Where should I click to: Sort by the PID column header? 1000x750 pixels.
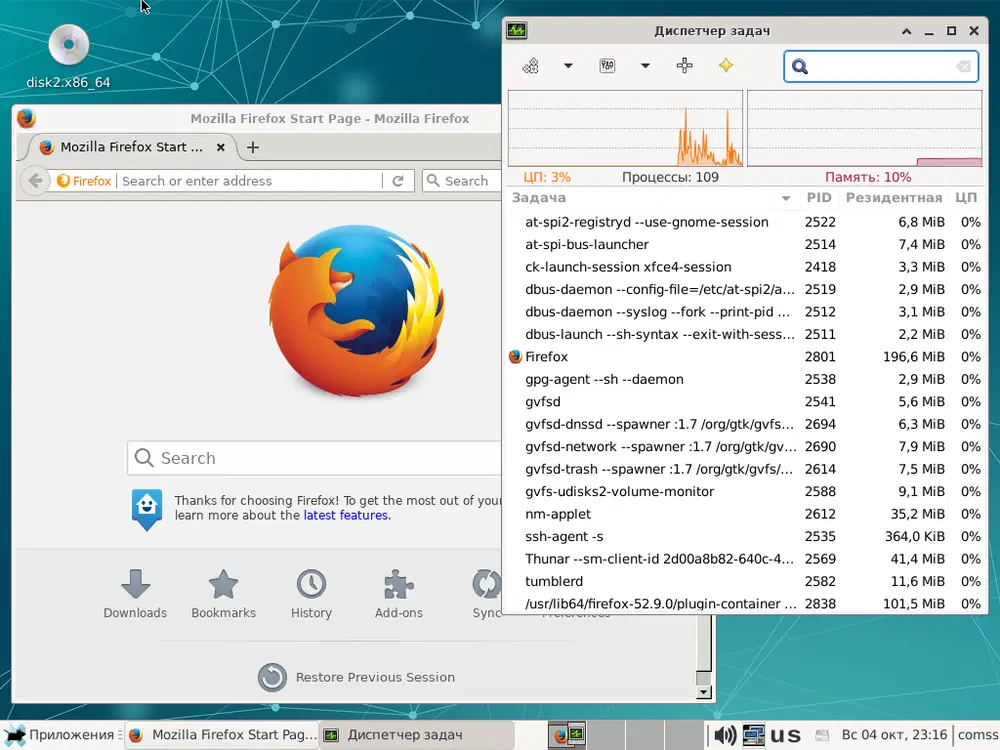[x=819, y=198]
